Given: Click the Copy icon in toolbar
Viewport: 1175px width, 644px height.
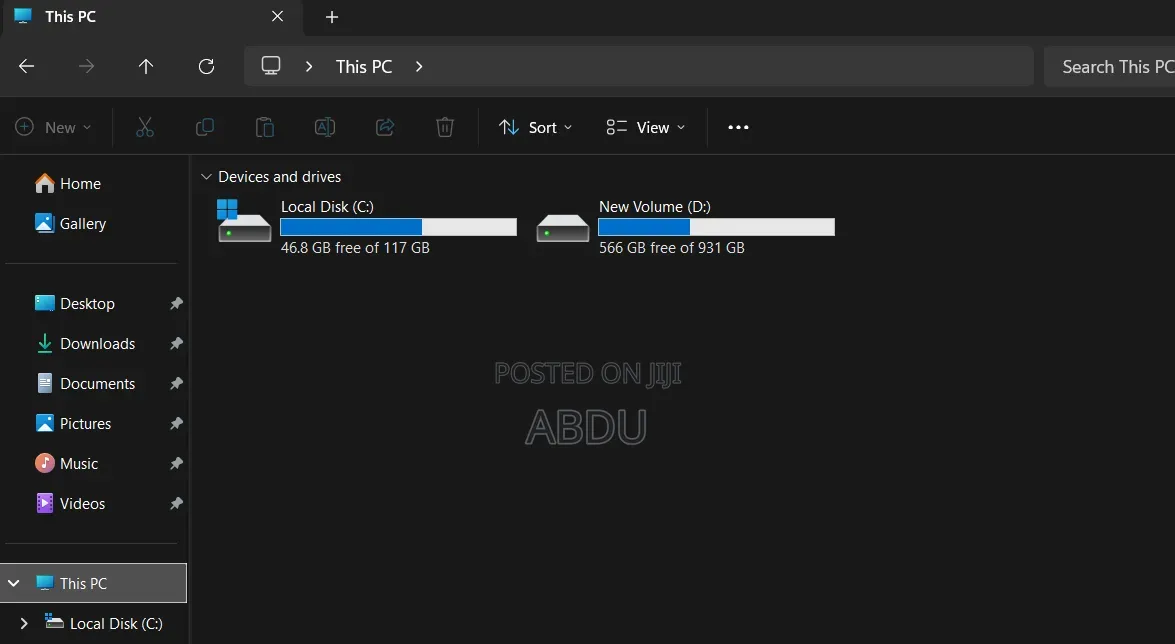Looking at the screenshot, I should (x=205, y=127).
